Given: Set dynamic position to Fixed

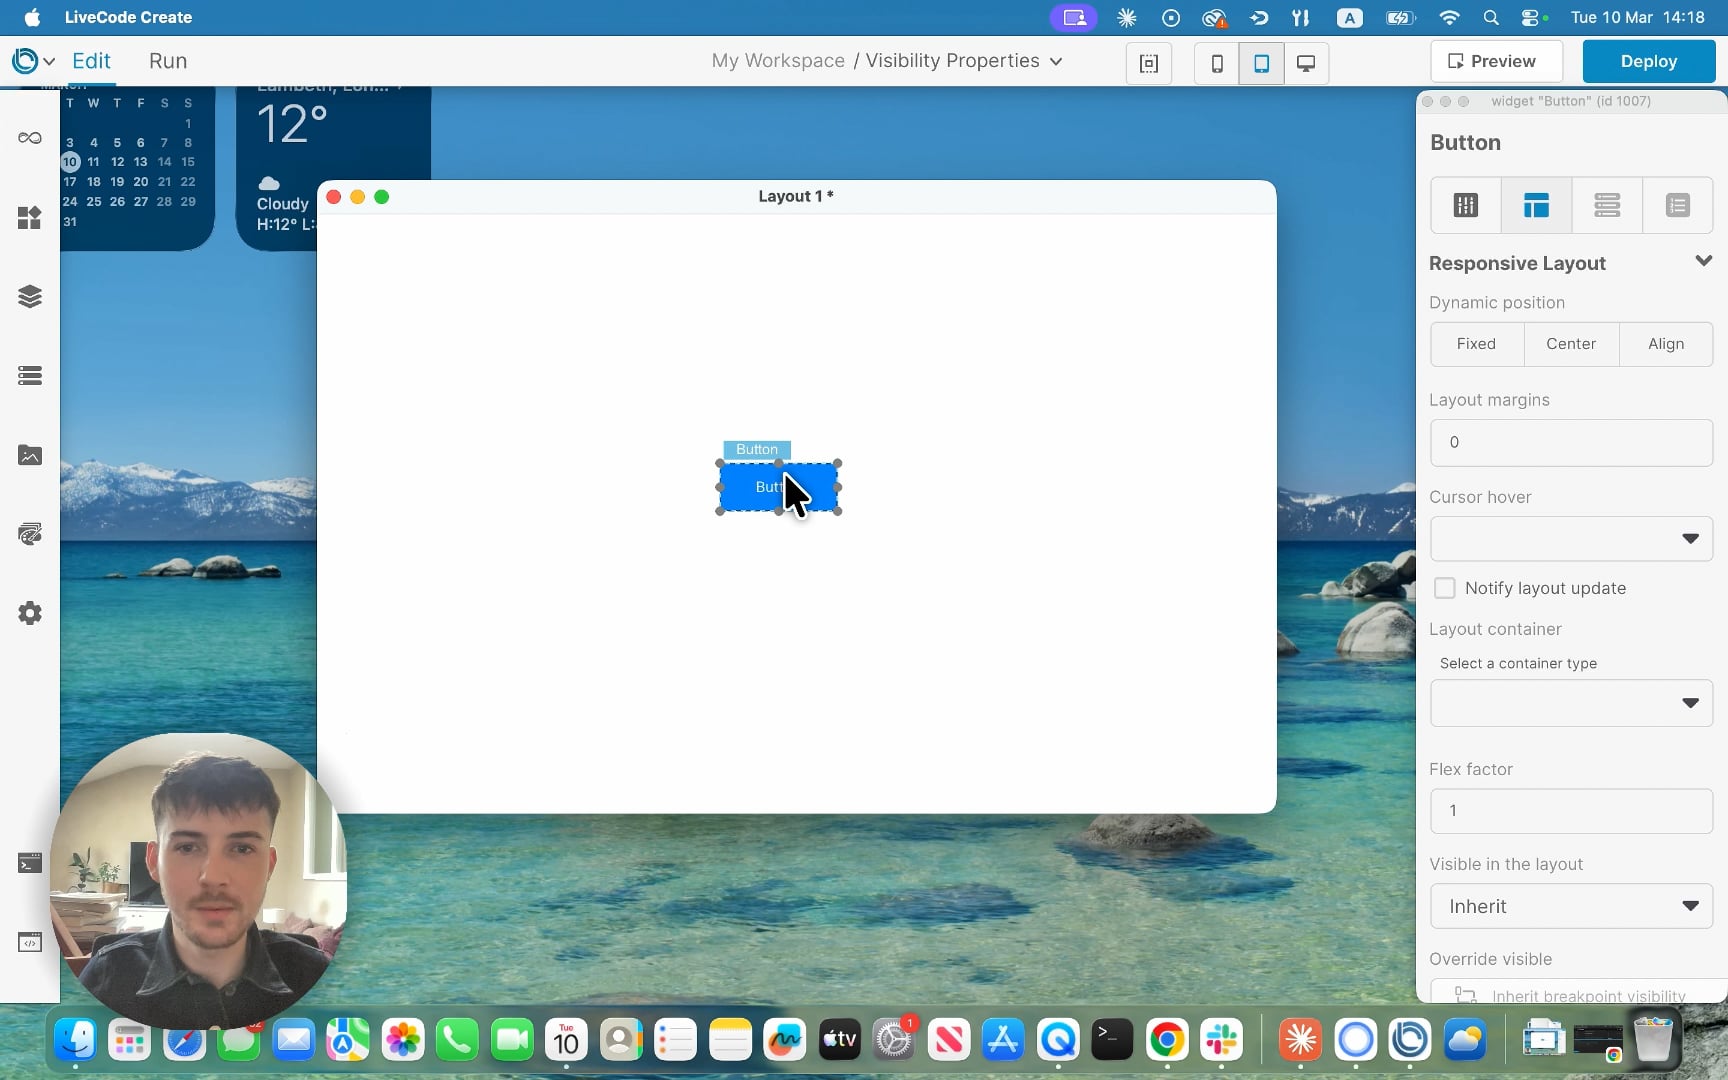Looking at the screenshot, I should click(x=1476, y=344).
